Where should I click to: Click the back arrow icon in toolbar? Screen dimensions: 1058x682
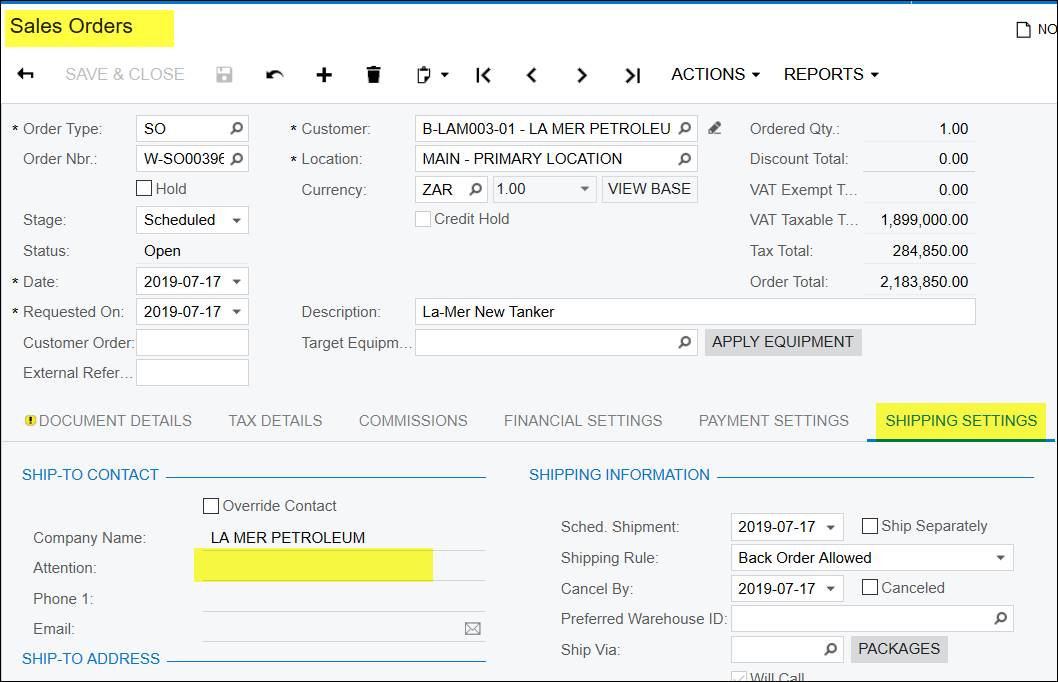click(x=26, y=74)
